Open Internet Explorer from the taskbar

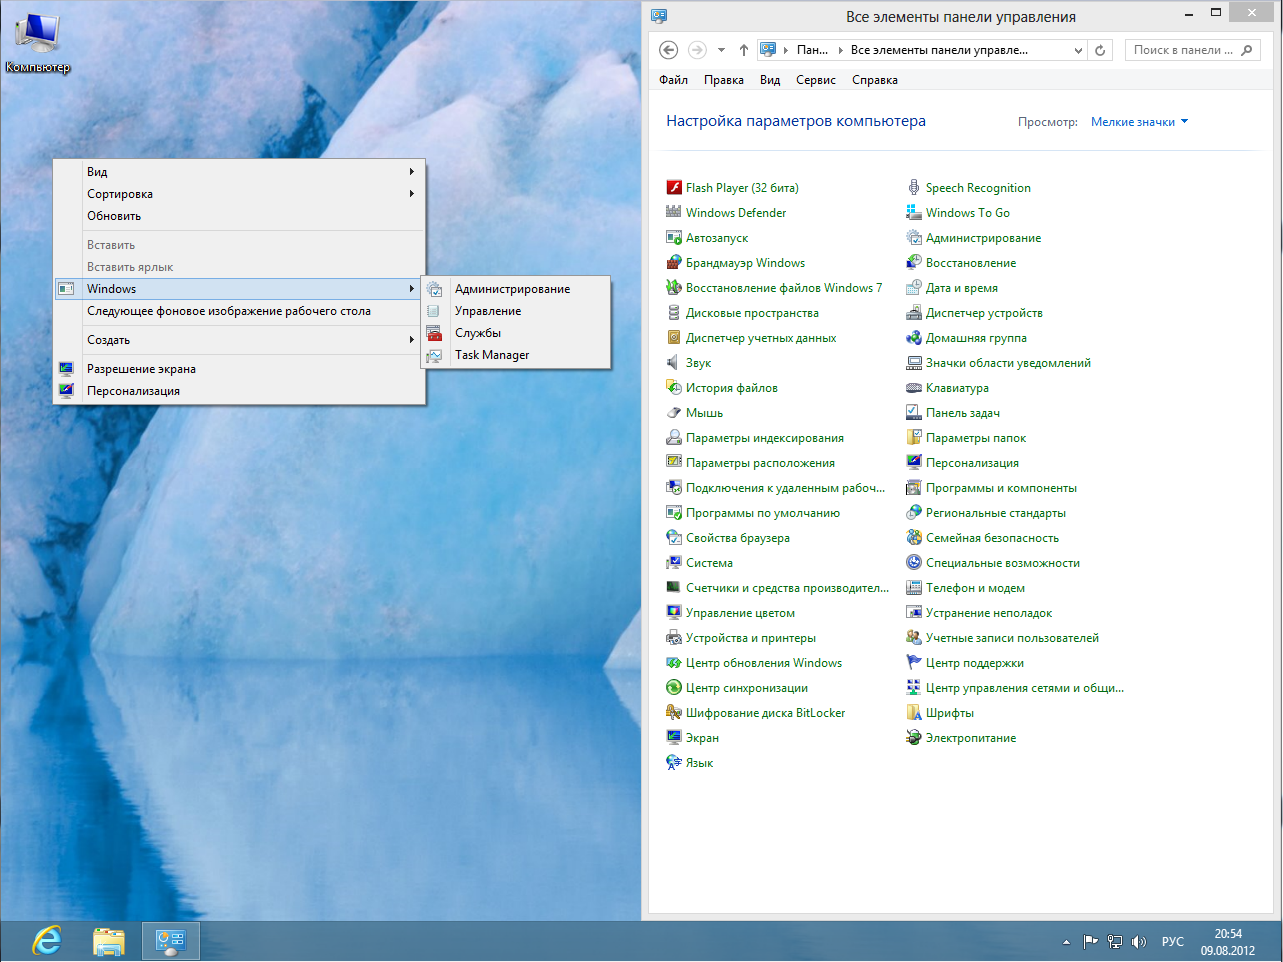47,941
